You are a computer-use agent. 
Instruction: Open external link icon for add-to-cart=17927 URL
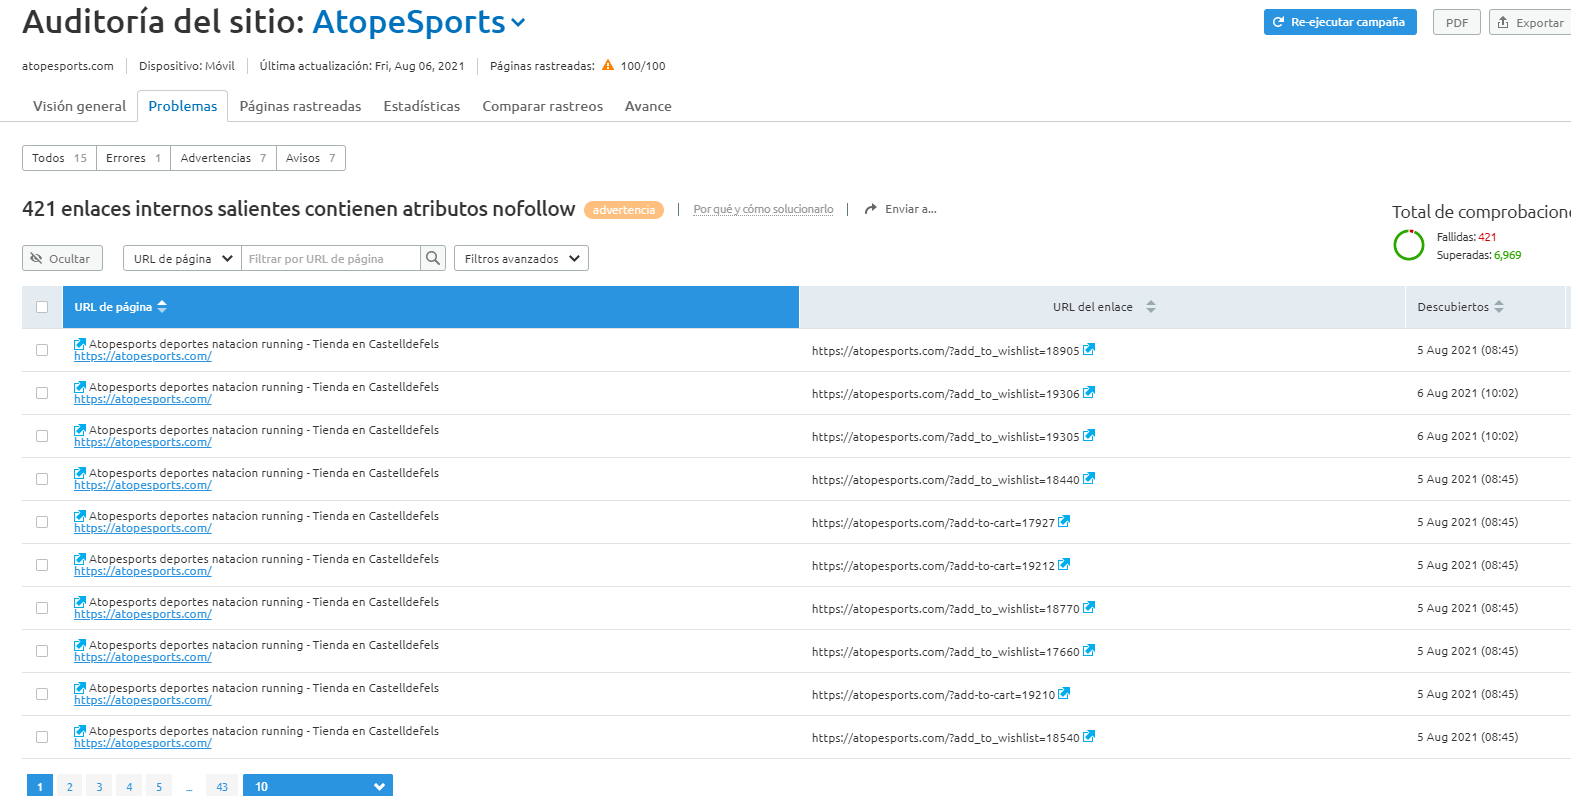click(x=1064, y=521)
